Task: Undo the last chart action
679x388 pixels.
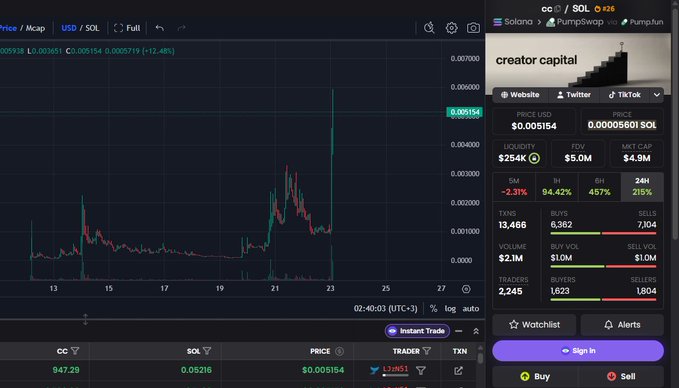Action: click(x=159, y=28)
